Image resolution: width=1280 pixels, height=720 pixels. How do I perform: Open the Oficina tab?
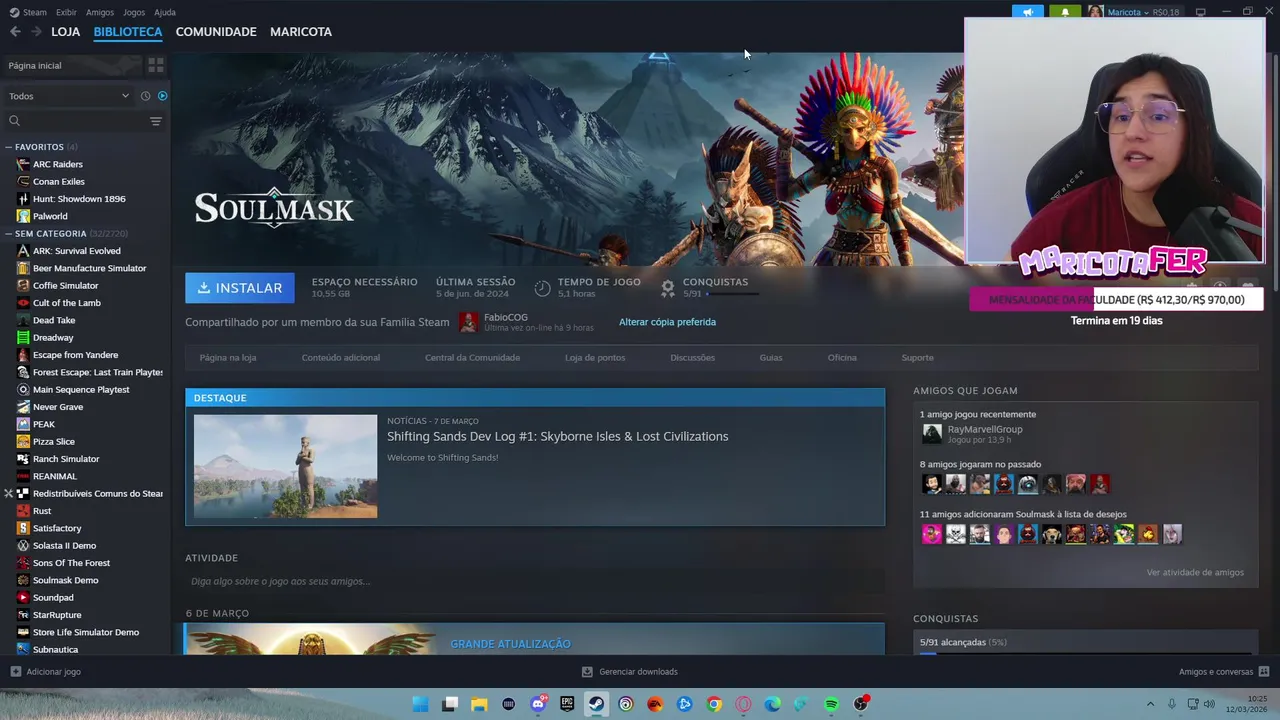842,358
